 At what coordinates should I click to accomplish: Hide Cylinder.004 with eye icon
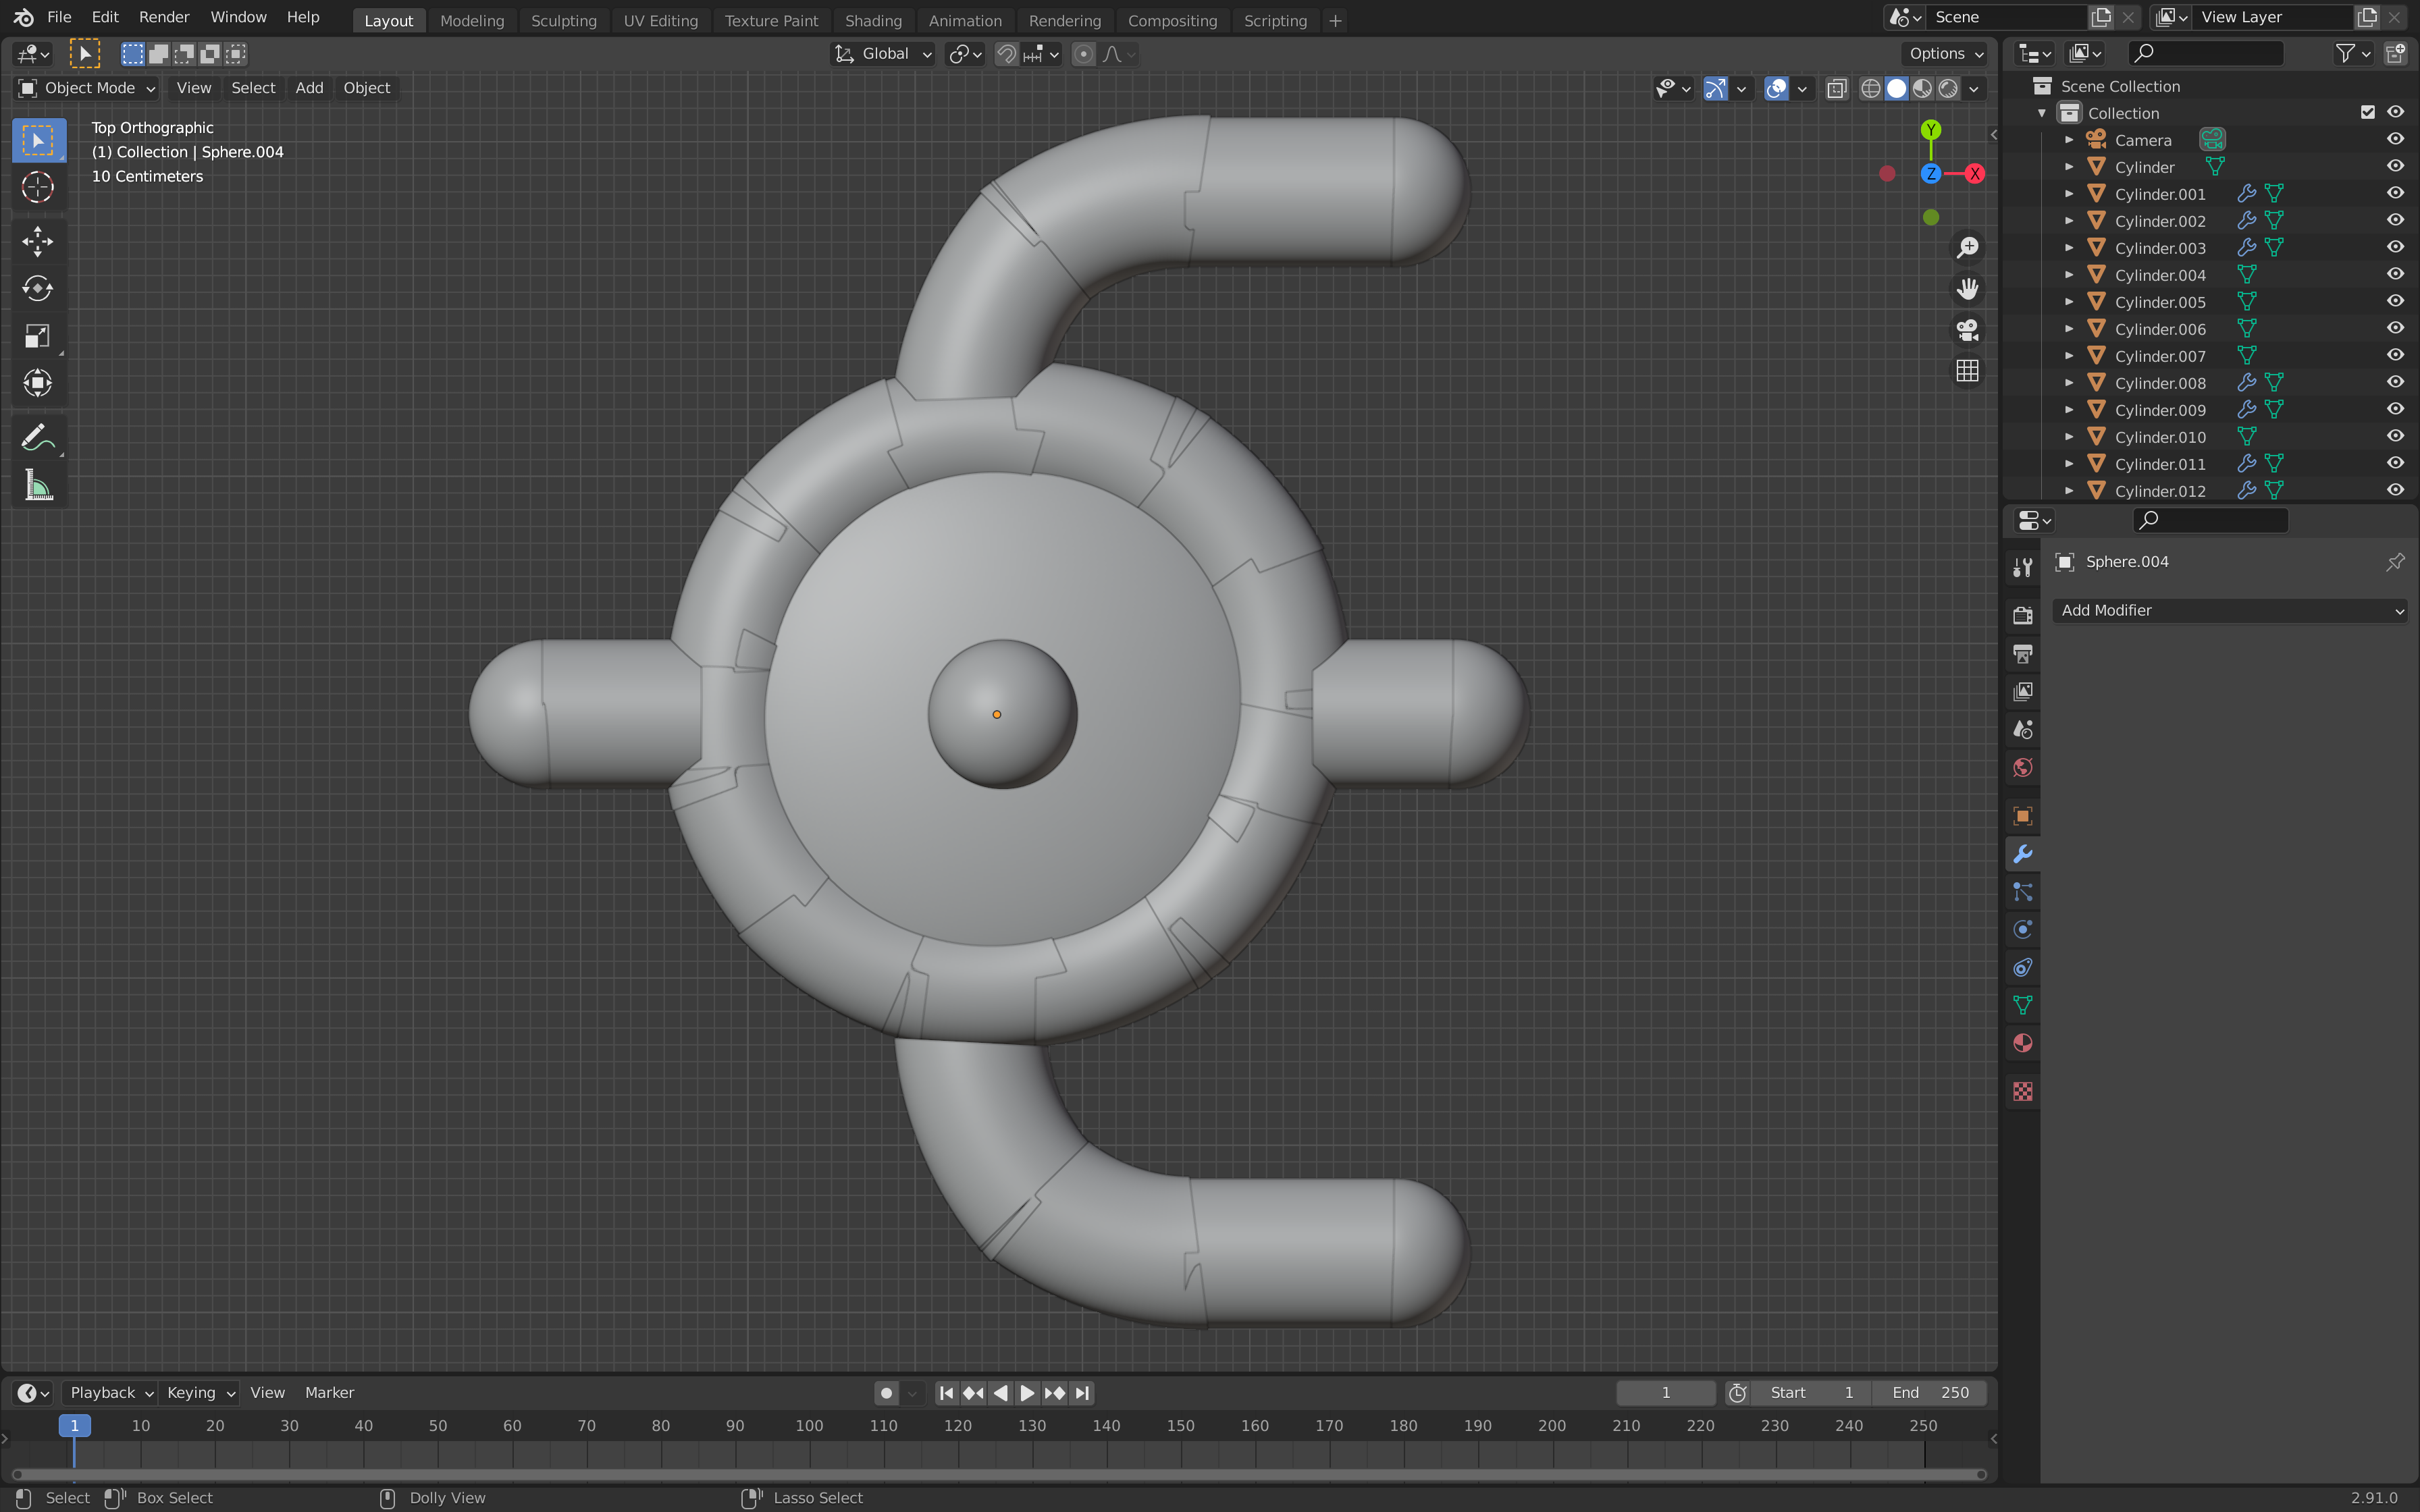tap(2395, 274)
